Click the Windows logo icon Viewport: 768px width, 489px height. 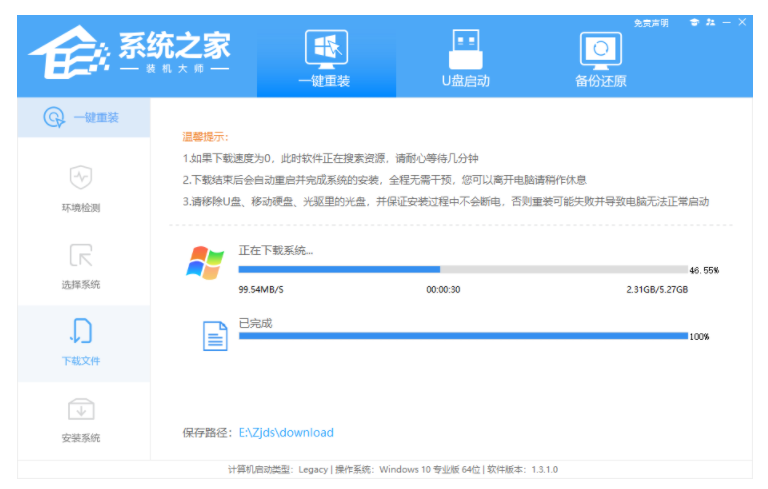click(205, 263)
